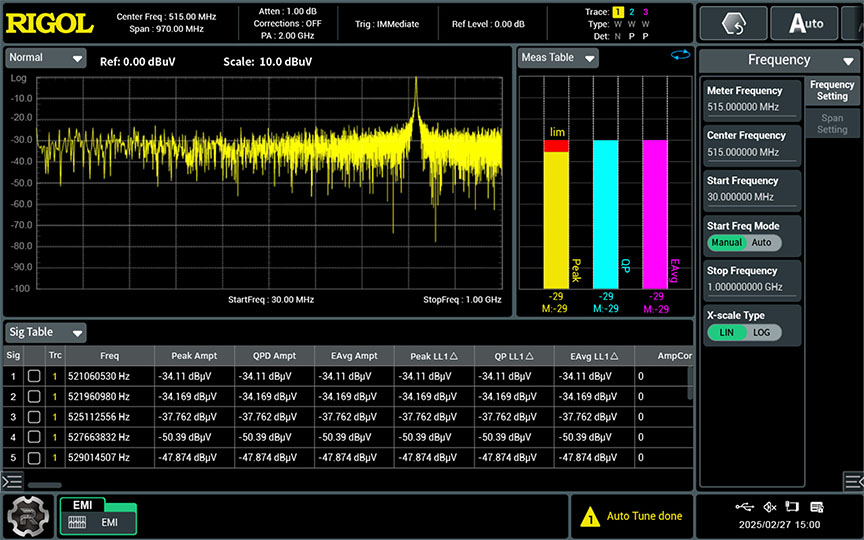Select the yellow Trace 1 indicator
This screenshot has height=540, width=864.
pos(617,11)
